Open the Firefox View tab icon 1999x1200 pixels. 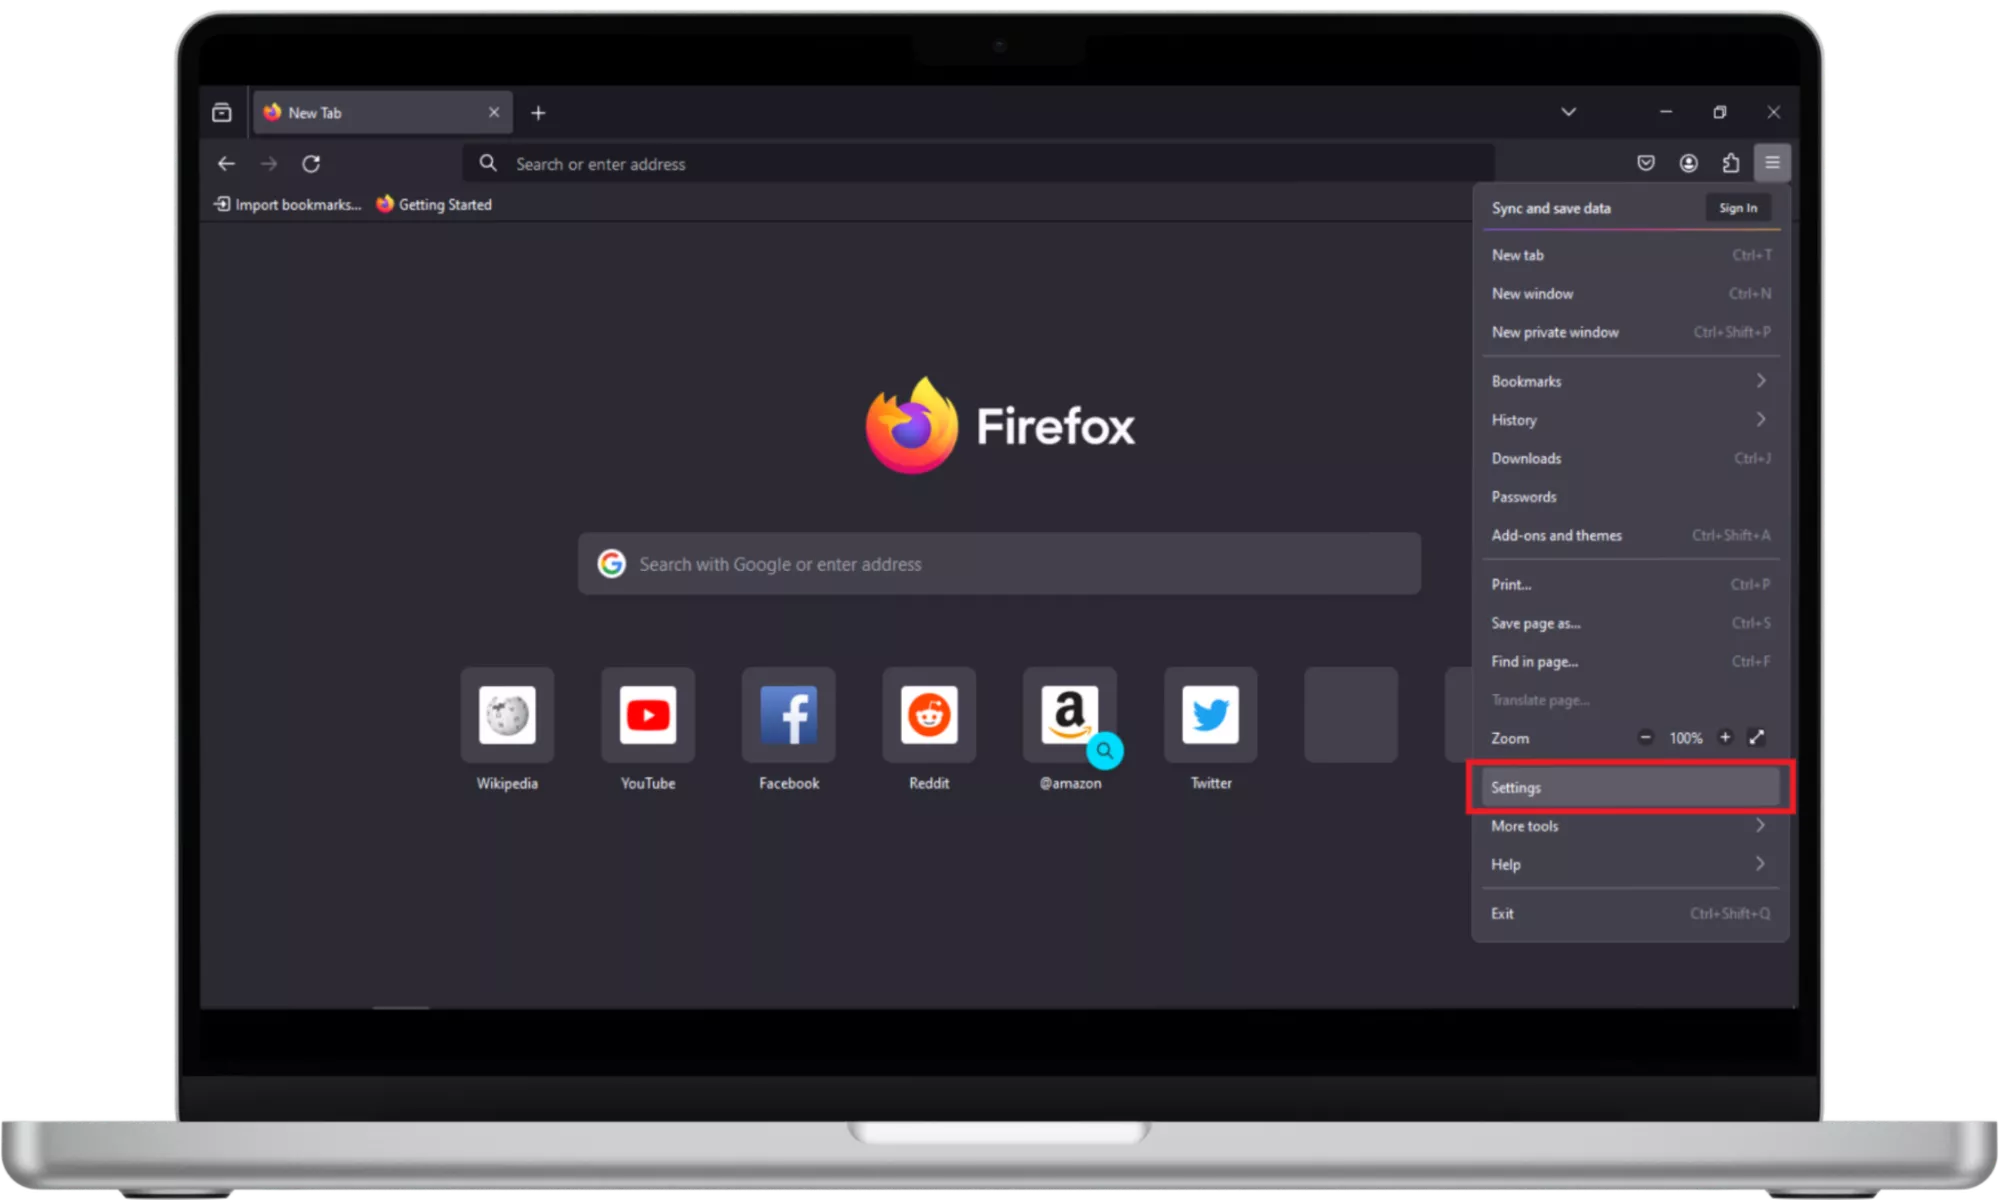(222, 113)
